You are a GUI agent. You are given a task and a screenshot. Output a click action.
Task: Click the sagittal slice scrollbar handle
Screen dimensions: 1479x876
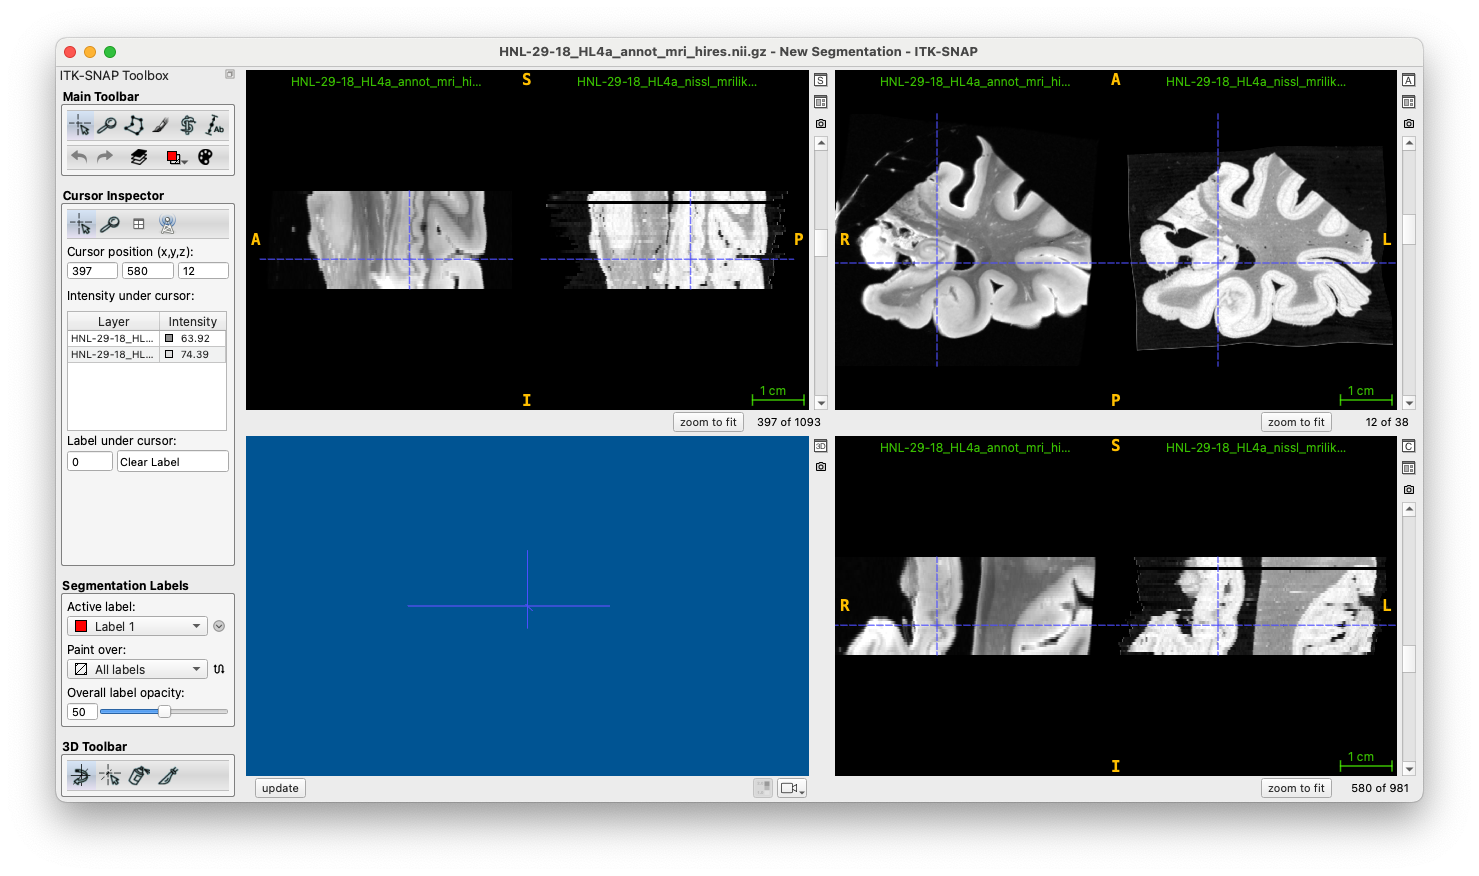821,243
